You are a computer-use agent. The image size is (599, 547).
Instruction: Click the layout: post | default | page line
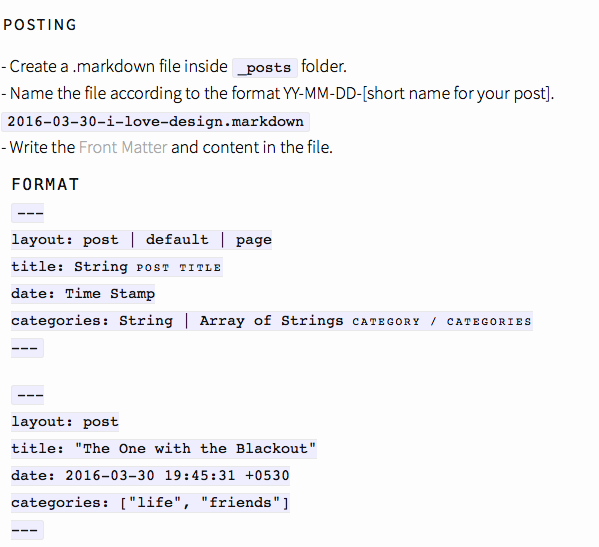pos(141,240)
